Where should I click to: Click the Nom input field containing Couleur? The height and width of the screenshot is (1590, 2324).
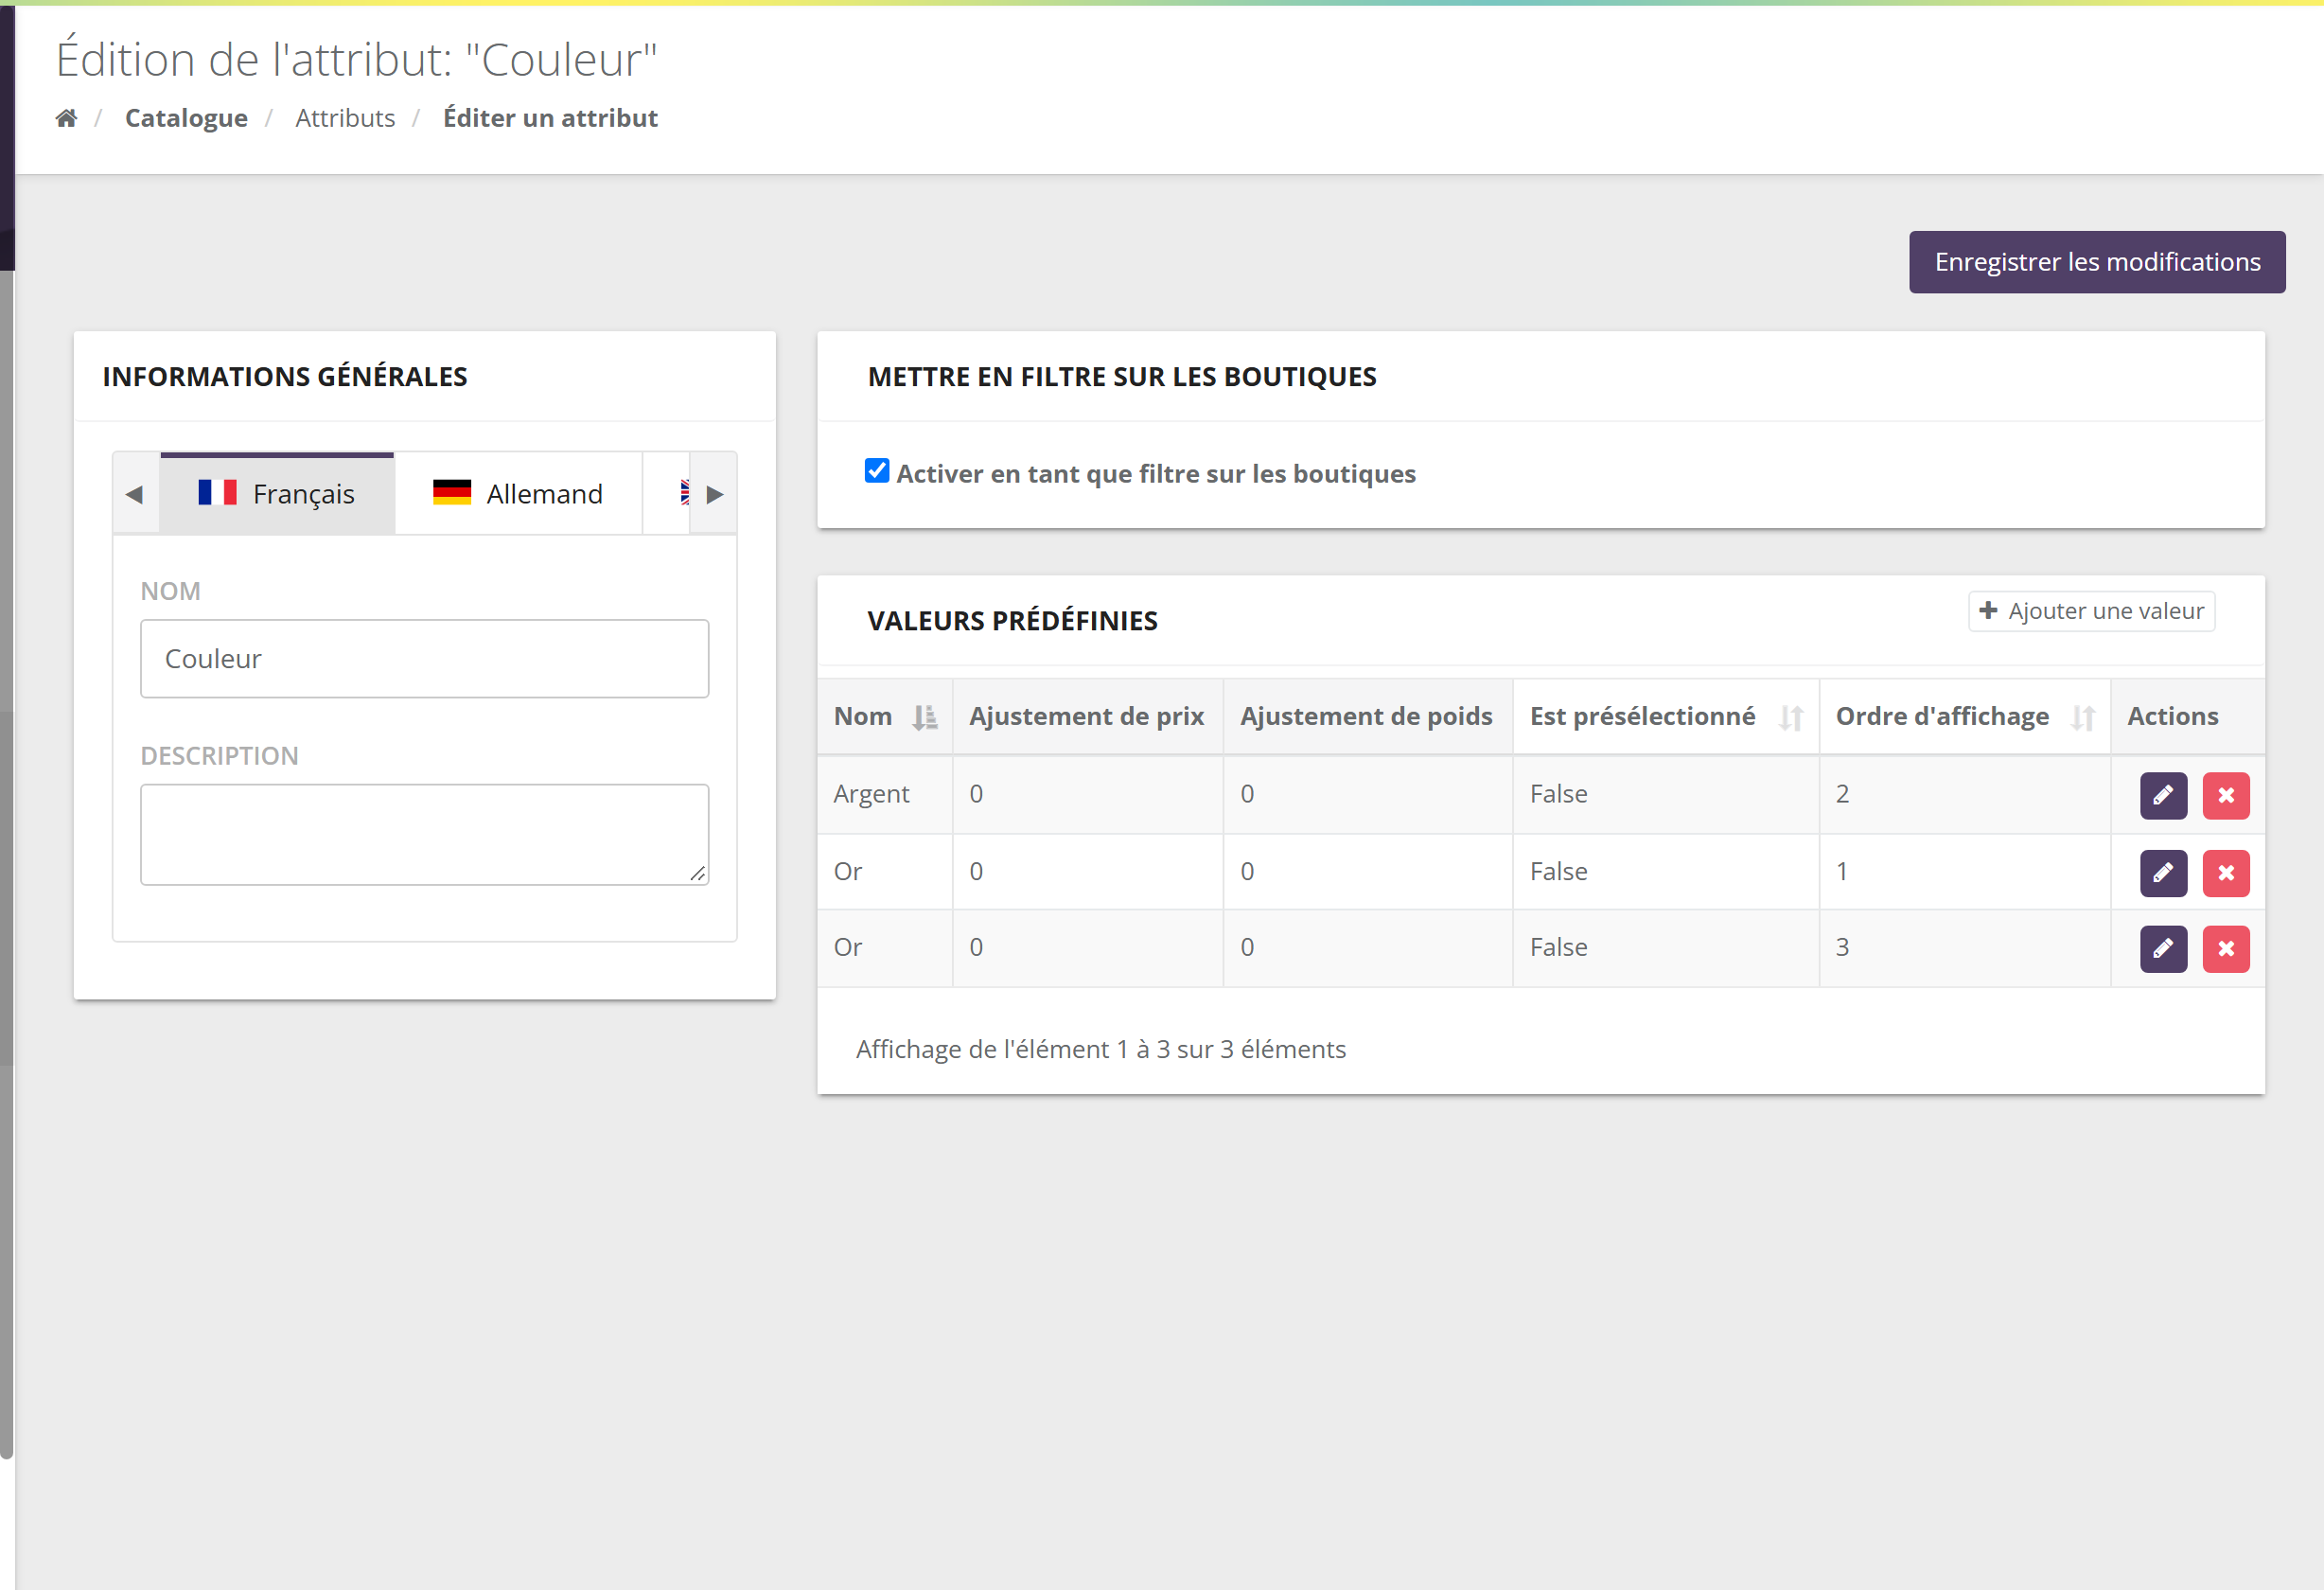point(424,658)
